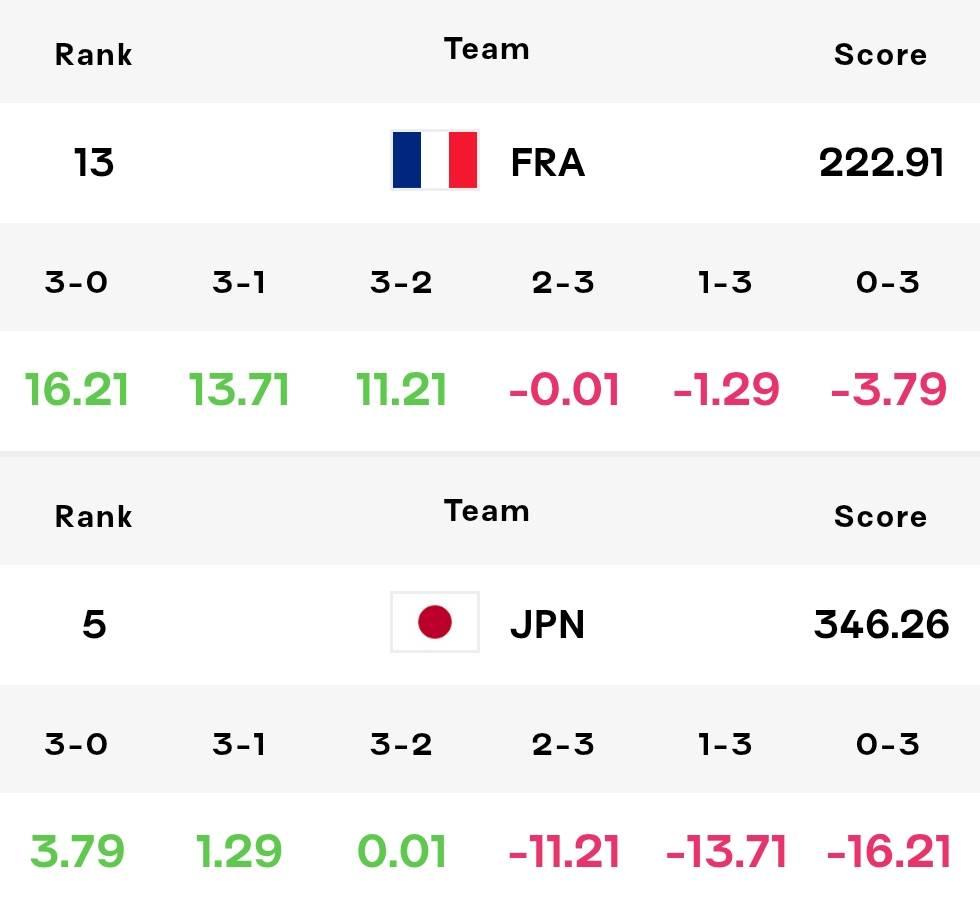Select the JPN team name
Image resolution: width=980 pixels, height=913 pixels.
[x=548, y=624]
